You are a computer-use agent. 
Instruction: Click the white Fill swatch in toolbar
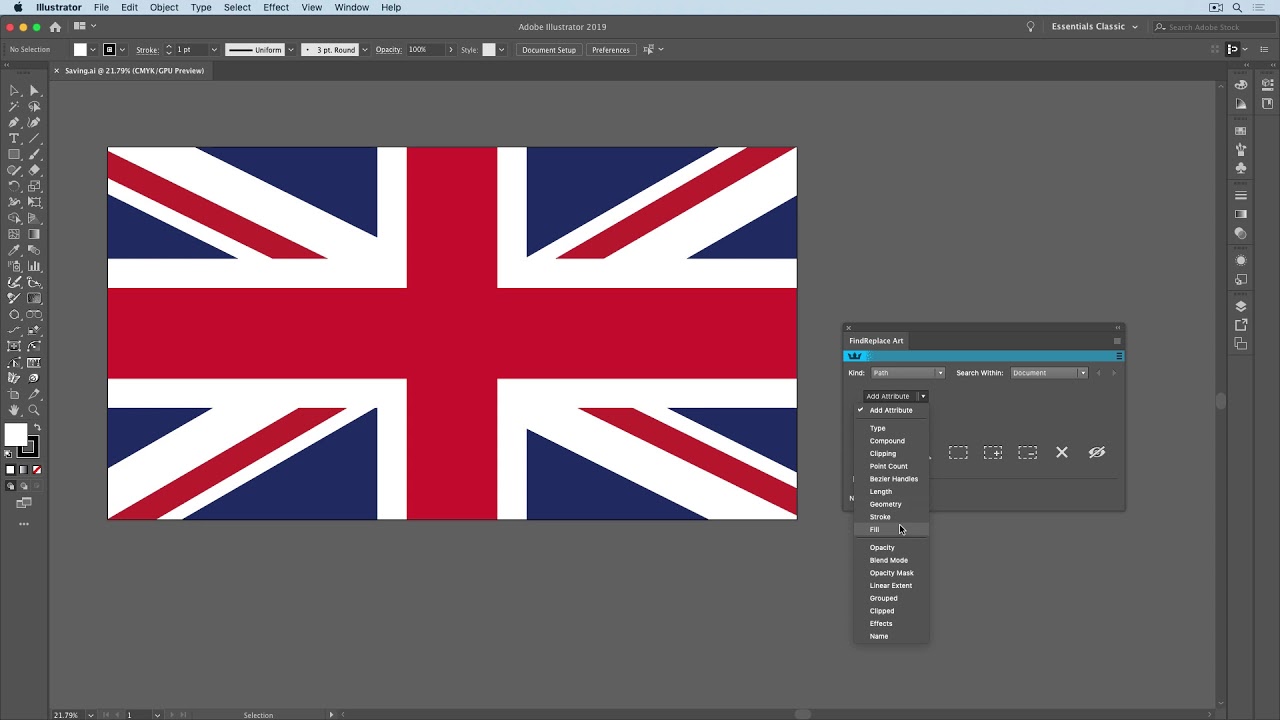tap(16, 435)
